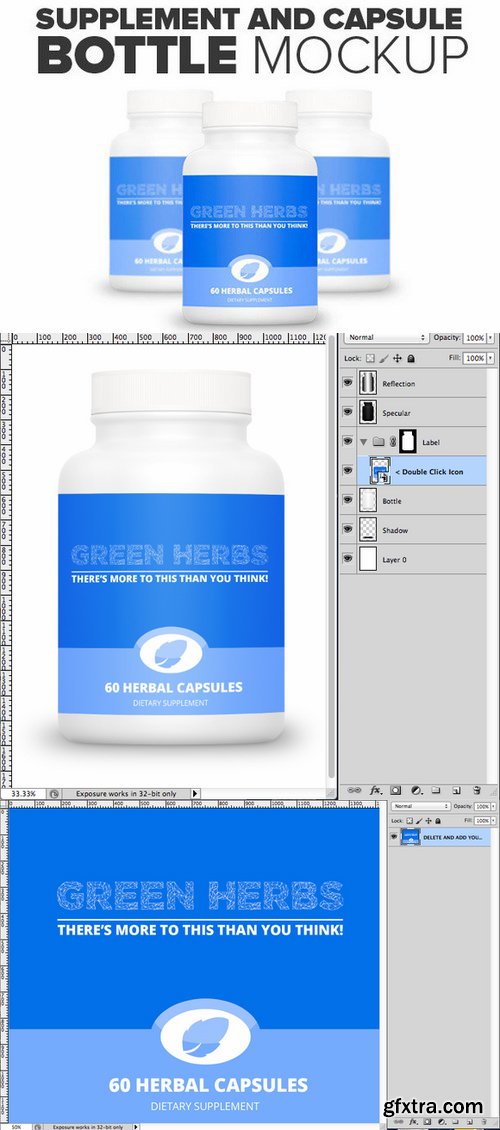Collapse the Label group
Image resolution: width=500 pixels, height=1130 pixels.
(x=364, y=442)
